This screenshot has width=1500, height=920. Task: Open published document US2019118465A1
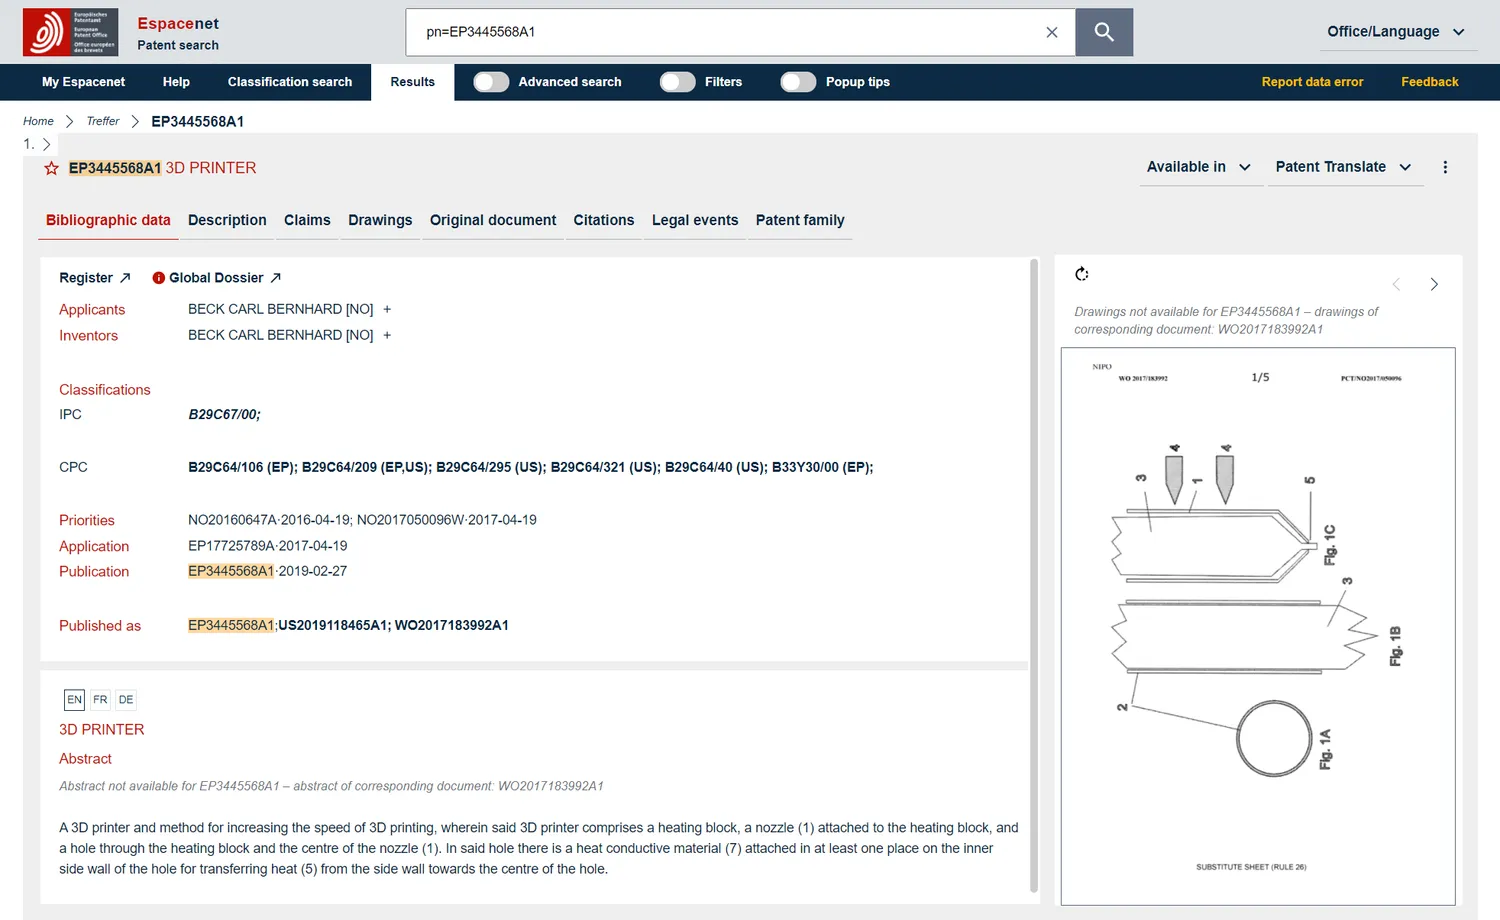click(334, 626)
